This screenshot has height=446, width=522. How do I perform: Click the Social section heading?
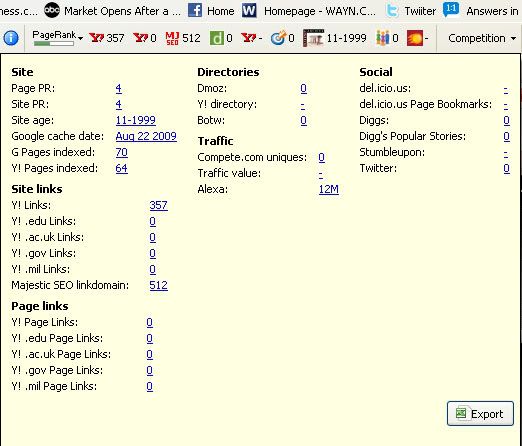pos(376,72)
